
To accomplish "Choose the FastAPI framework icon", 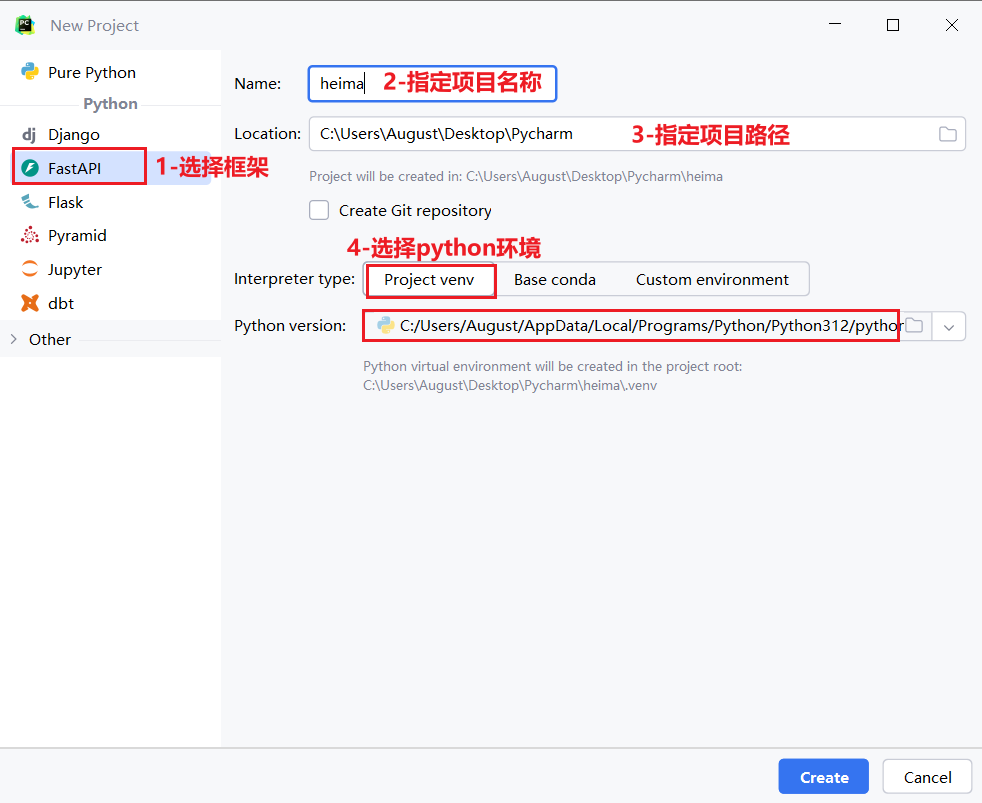I will (30, 168).
